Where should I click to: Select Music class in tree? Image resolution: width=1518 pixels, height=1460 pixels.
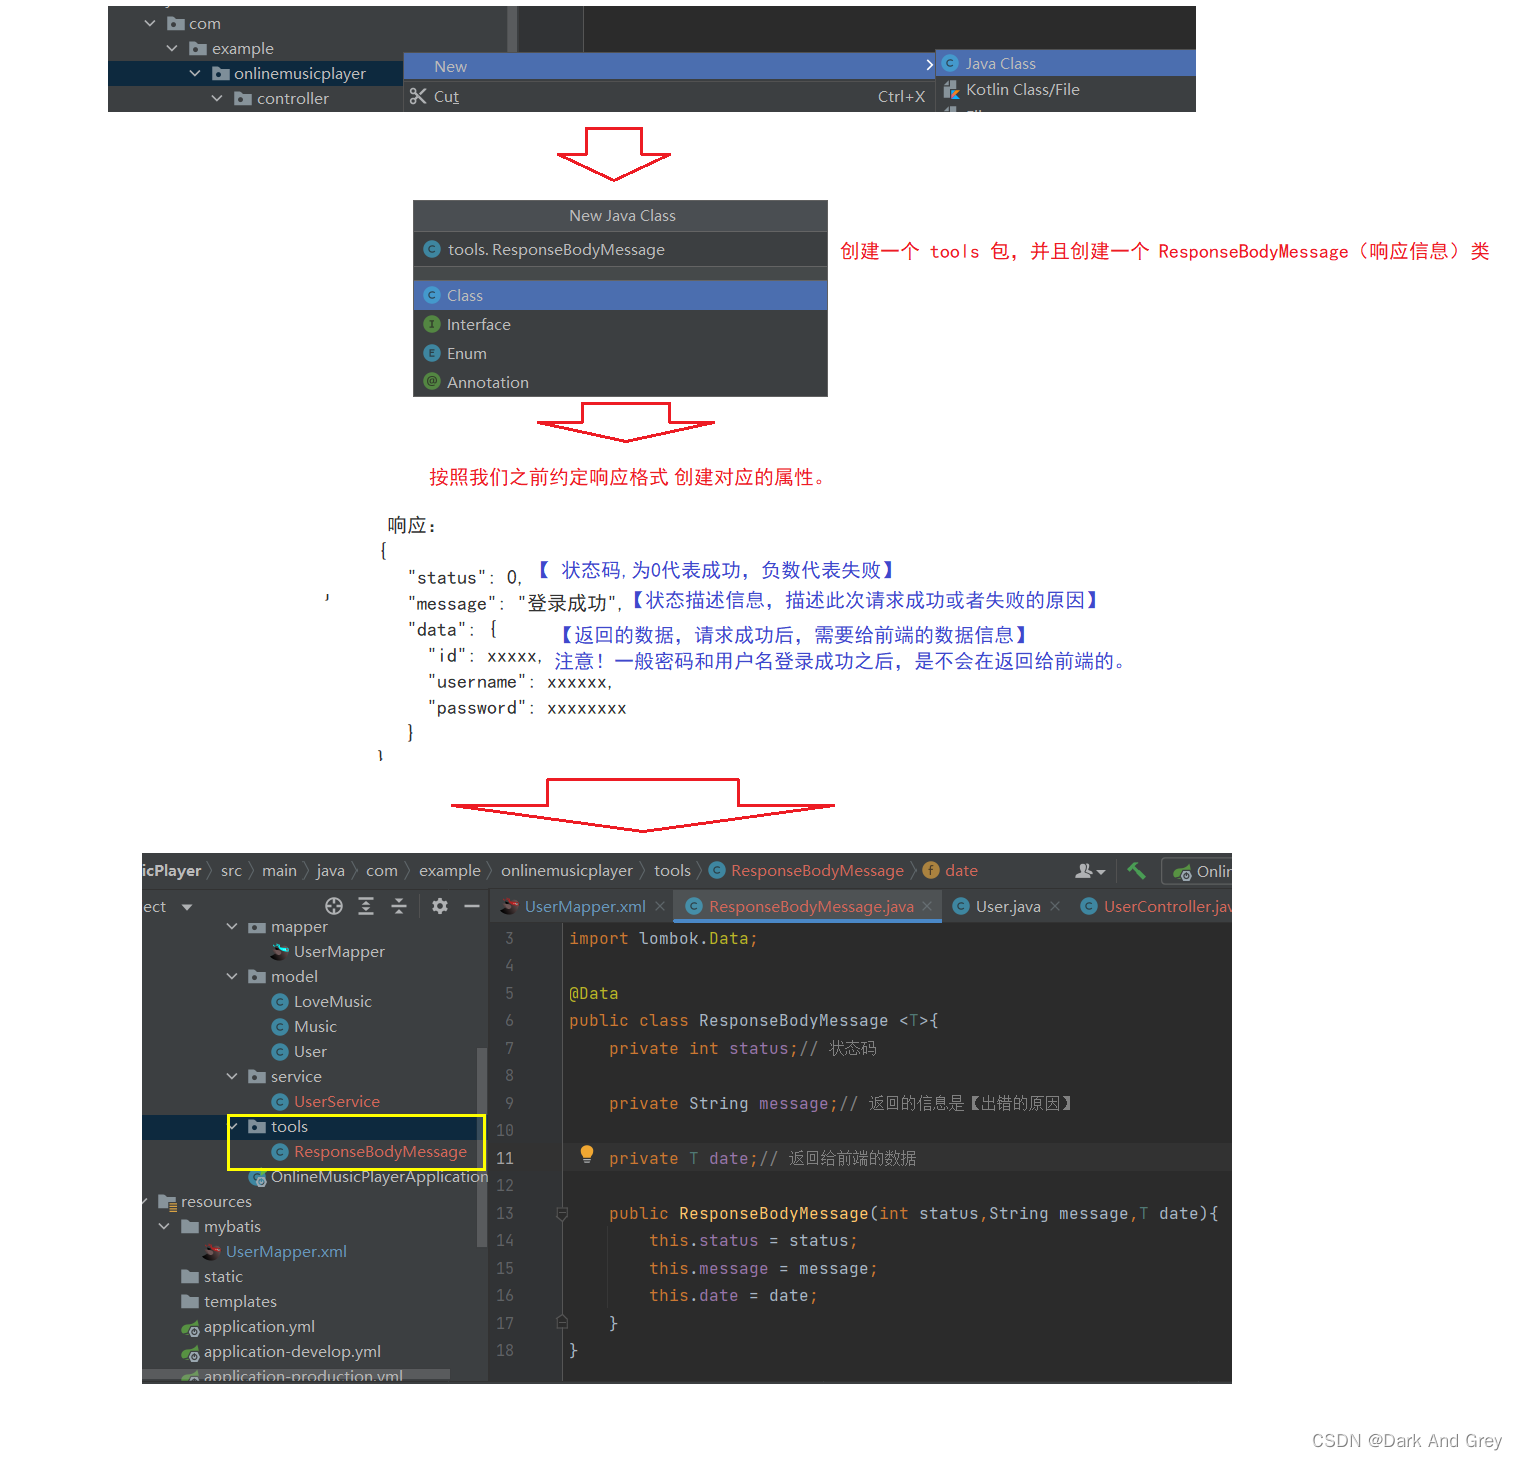(x=304, y=1027)
